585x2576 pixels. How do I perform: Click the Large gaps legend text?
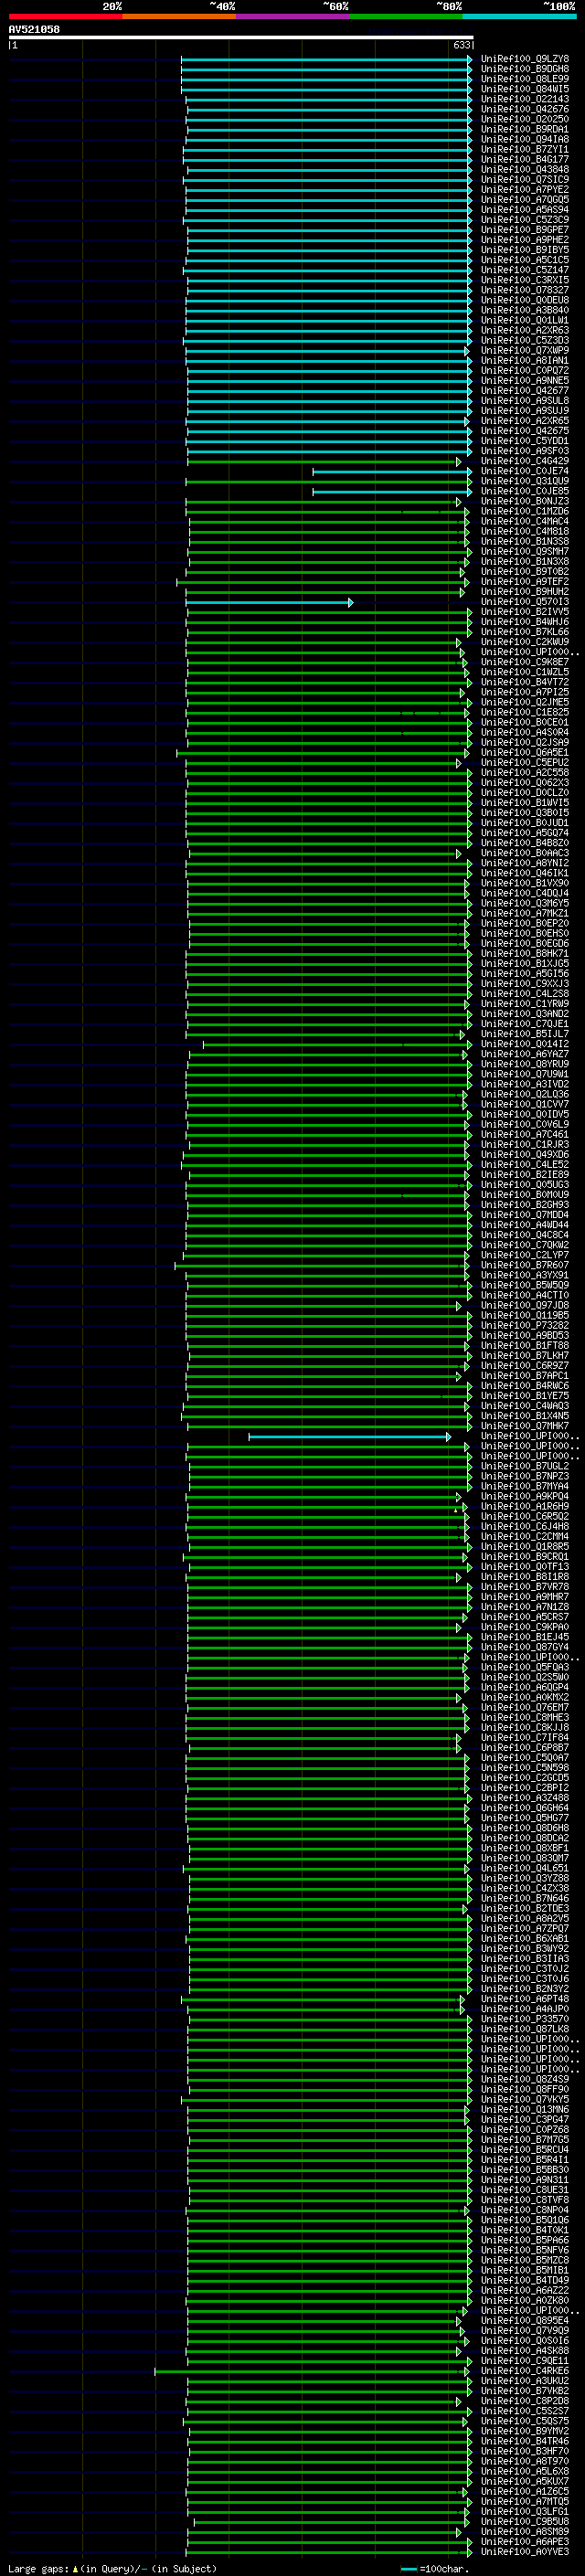pos(112,2568)
